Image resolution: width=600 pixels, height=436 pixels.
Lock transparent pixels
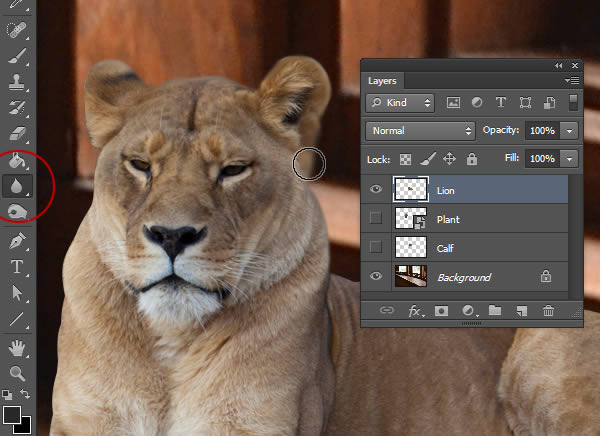tap(405, 159)
